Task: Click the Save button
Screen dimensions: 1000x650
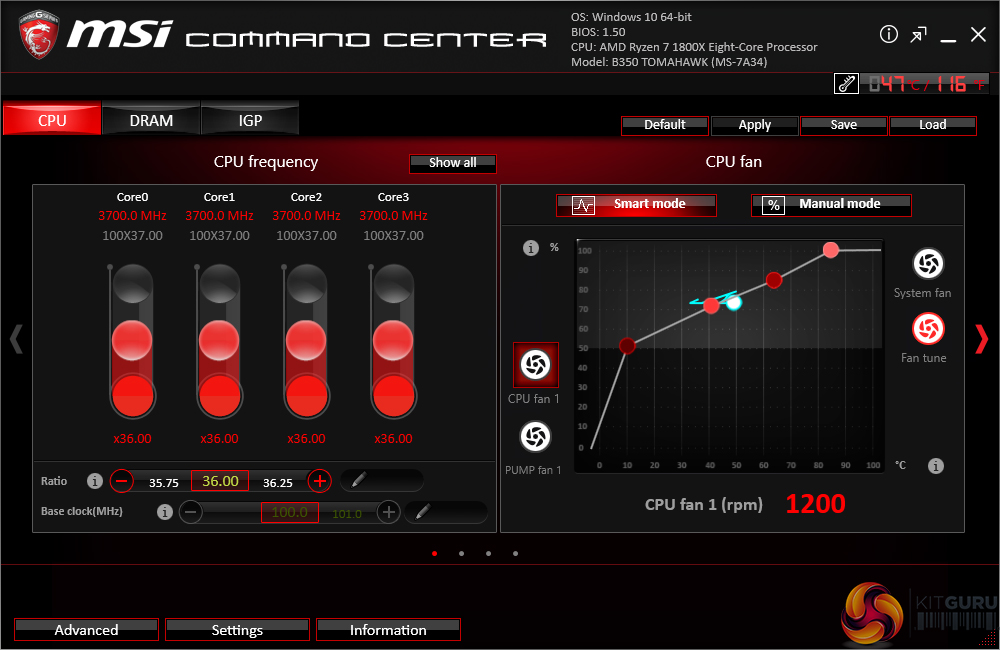Action: [x=843, y=125]
